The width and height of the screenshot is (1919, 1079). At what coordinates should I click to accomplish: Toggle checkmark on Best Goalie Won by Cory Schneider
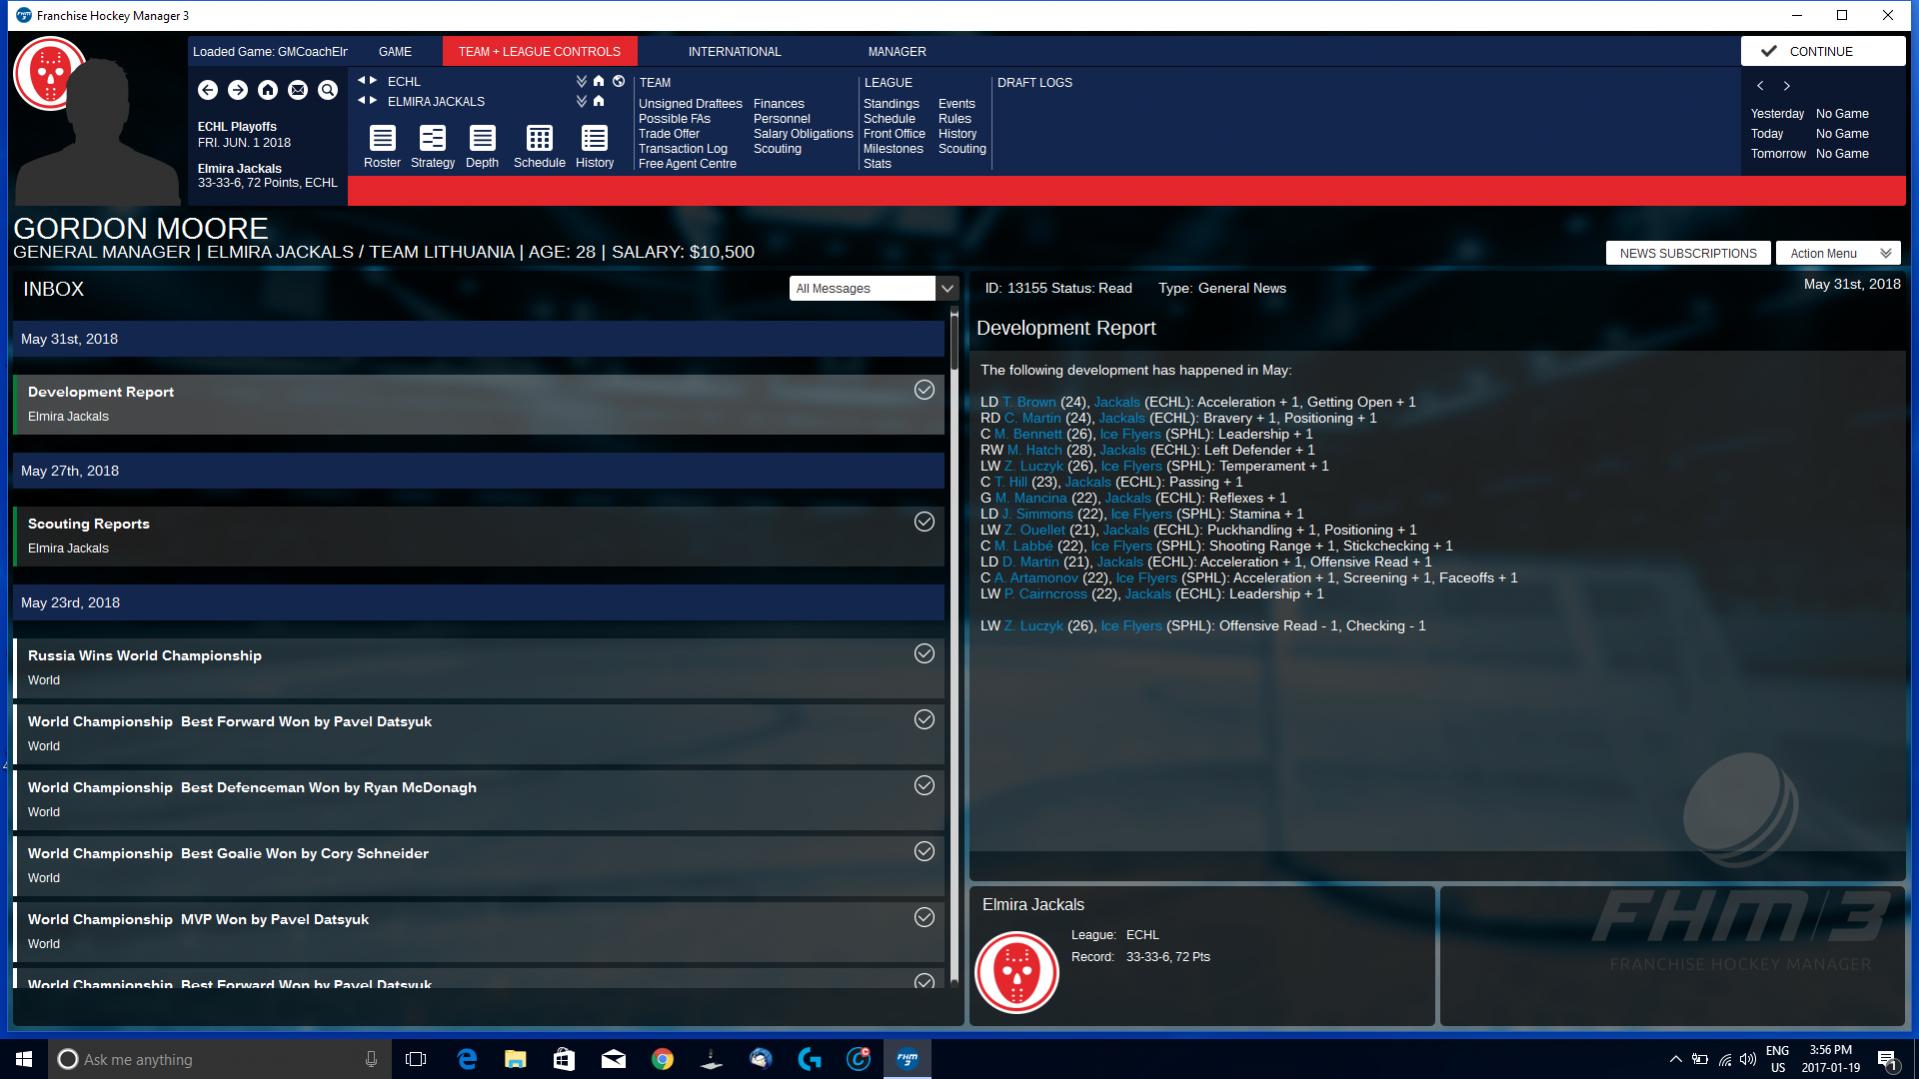[x=924, y=852]
